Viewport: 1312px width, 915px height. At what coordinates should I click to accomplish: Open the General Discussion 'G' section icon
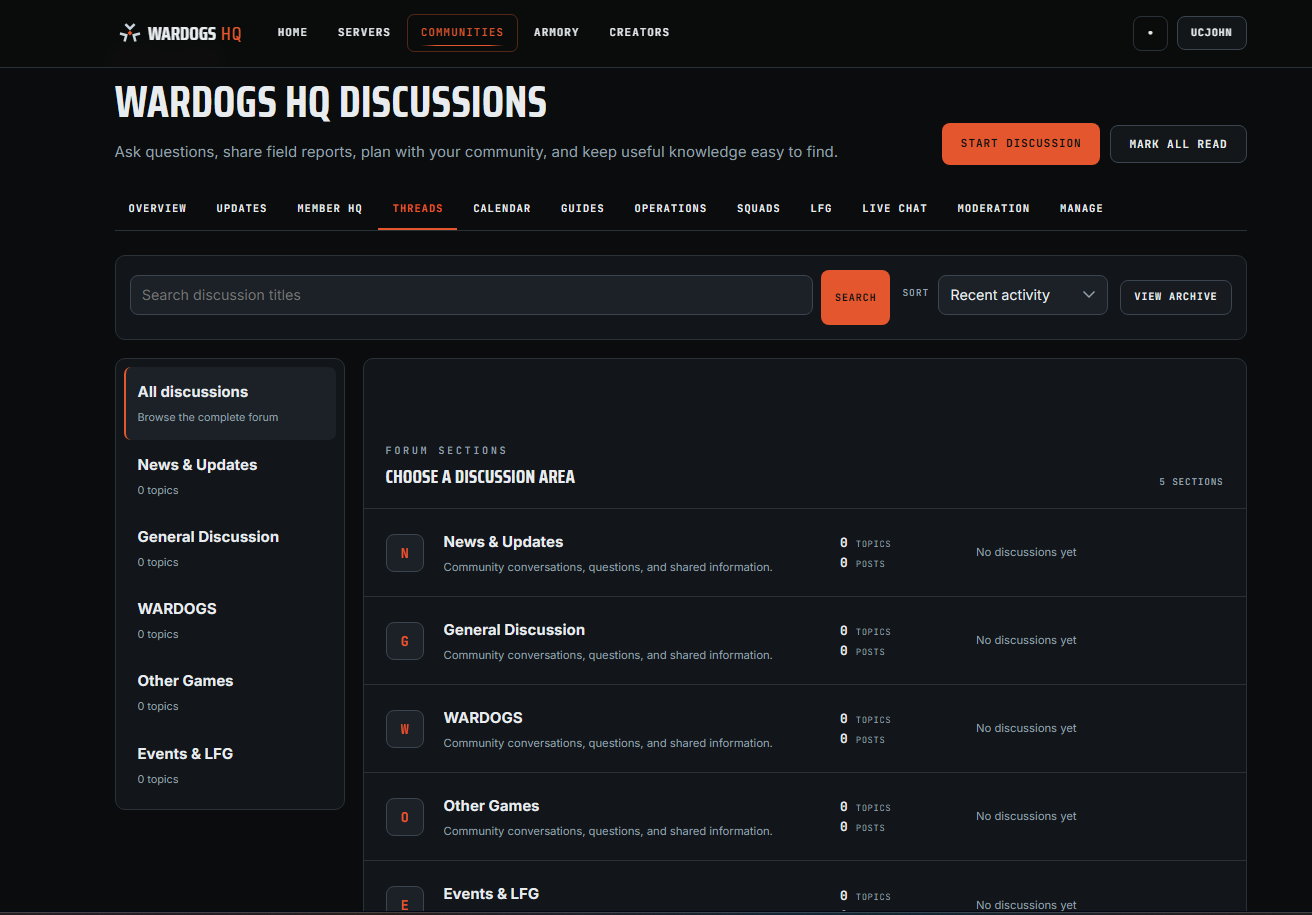pos(405,641)
